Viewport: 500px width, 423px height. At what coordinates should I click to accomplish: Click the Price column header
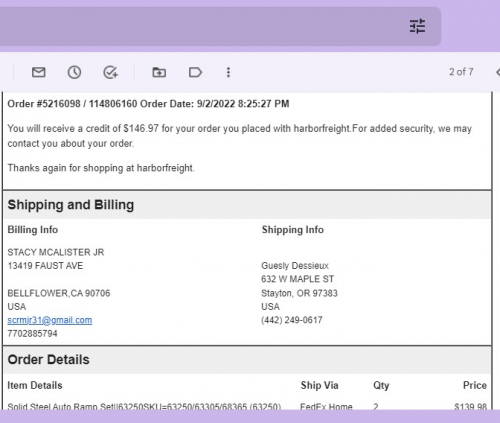point(475,385)
